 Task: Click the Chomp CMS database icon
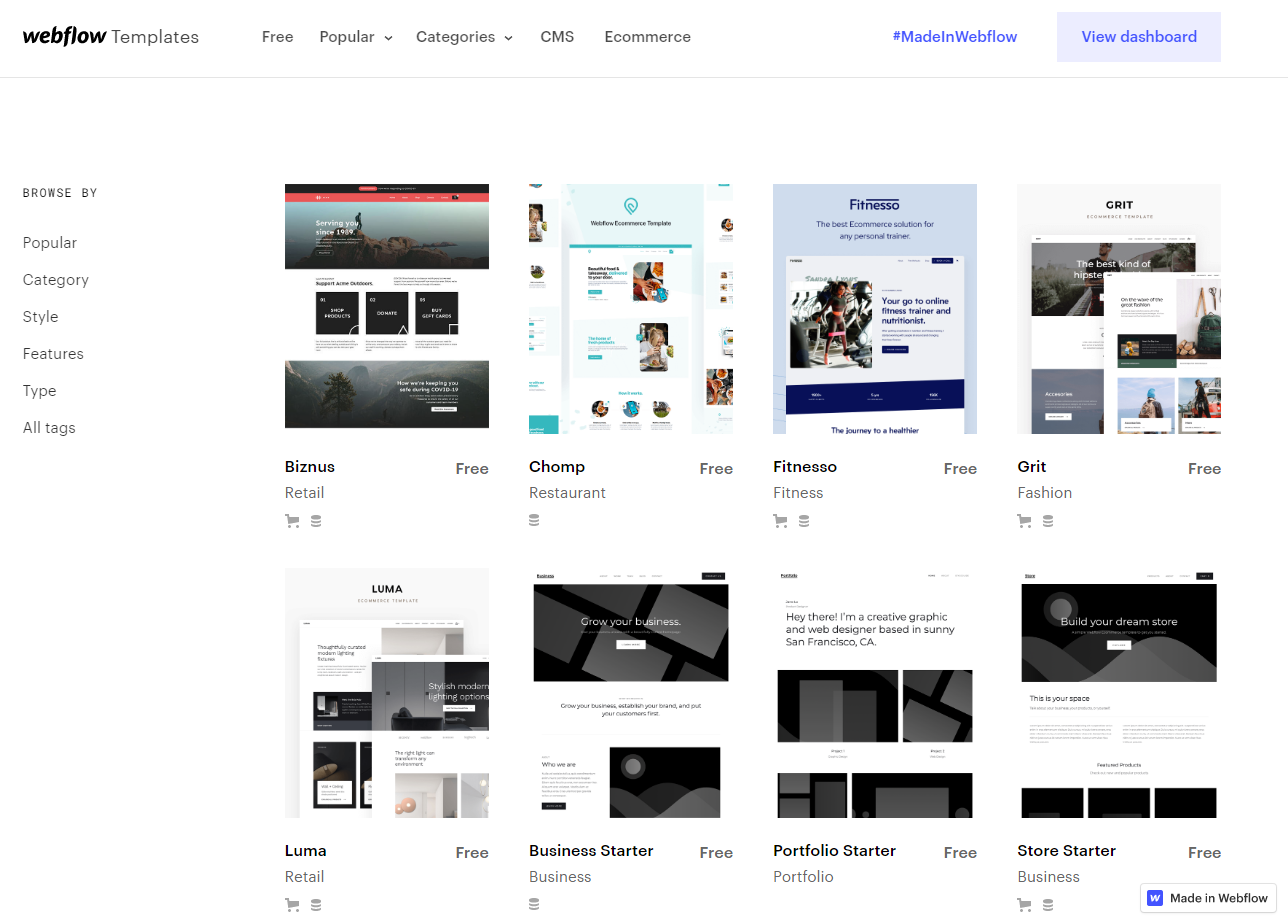click(534, 520)
